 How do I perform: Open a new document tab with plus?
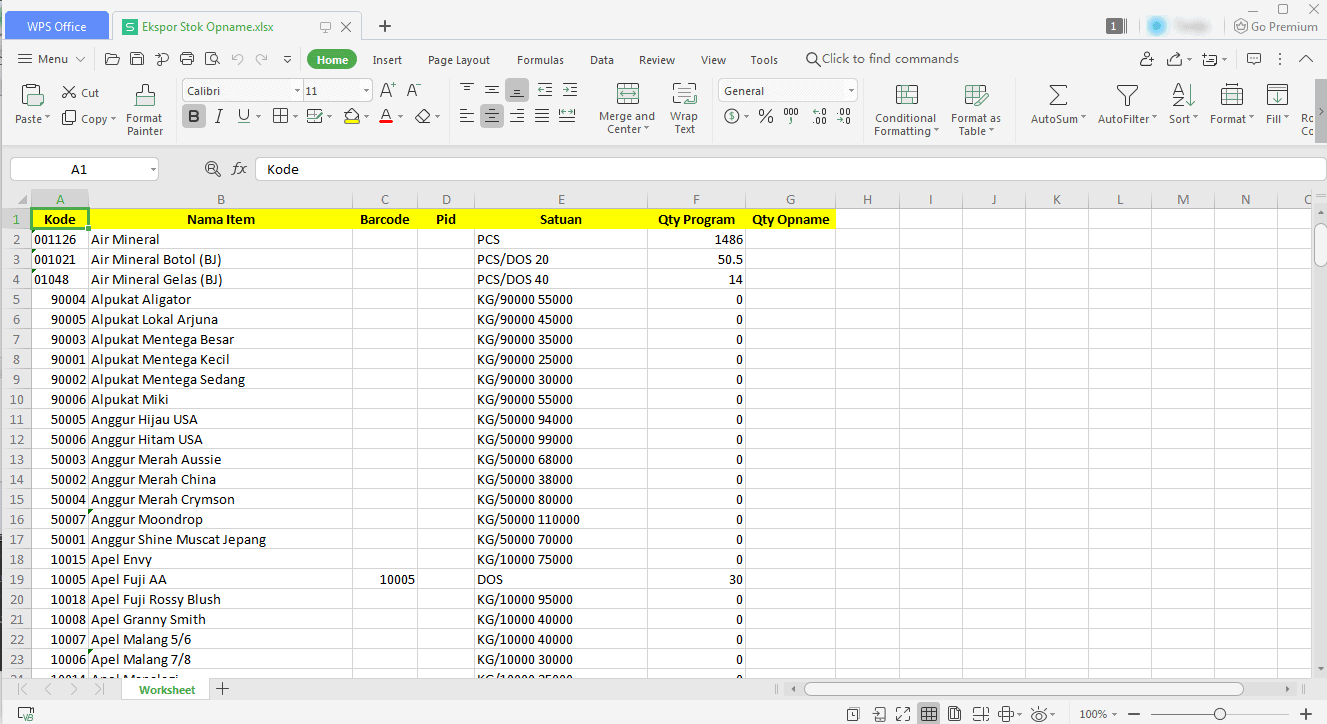385,26
